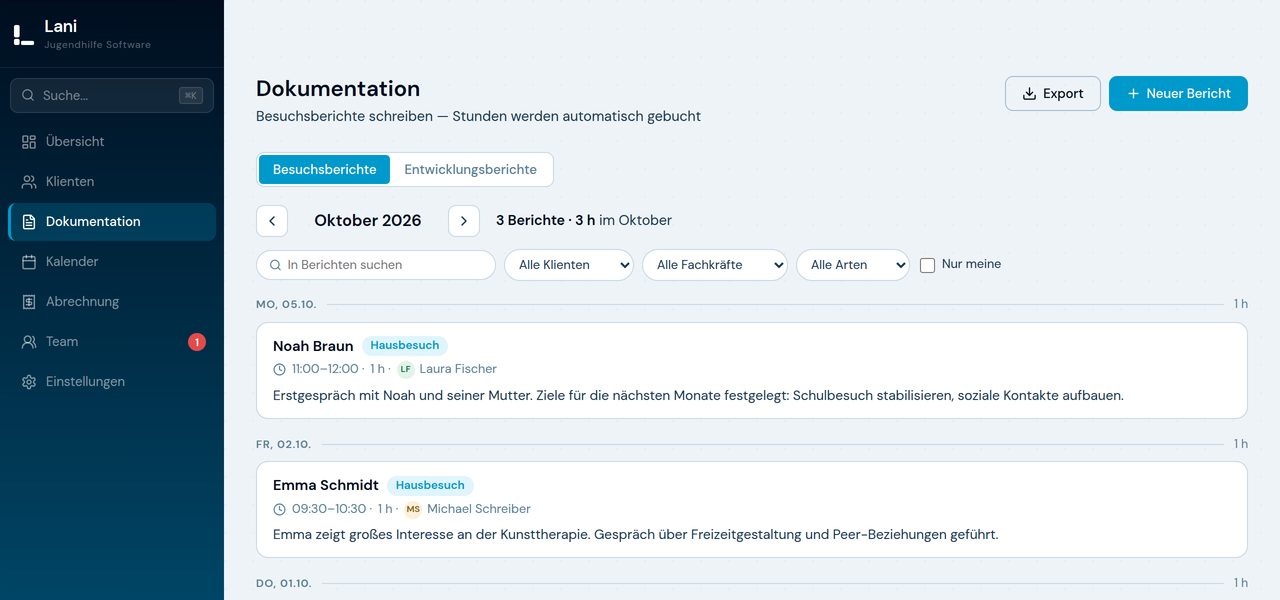Image resolution: width=1280 pixels, height=600 pixels.
Task: Select Dokumentation in the sidebar
Action: (x=112, y=222)
